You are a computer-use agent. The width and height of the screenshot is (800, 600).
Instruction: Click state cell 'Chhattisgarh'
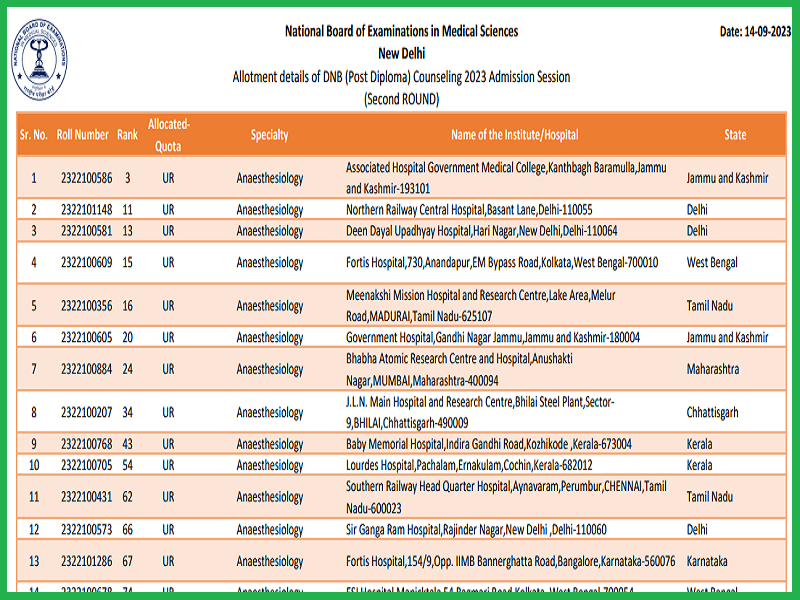click(712, 412)
